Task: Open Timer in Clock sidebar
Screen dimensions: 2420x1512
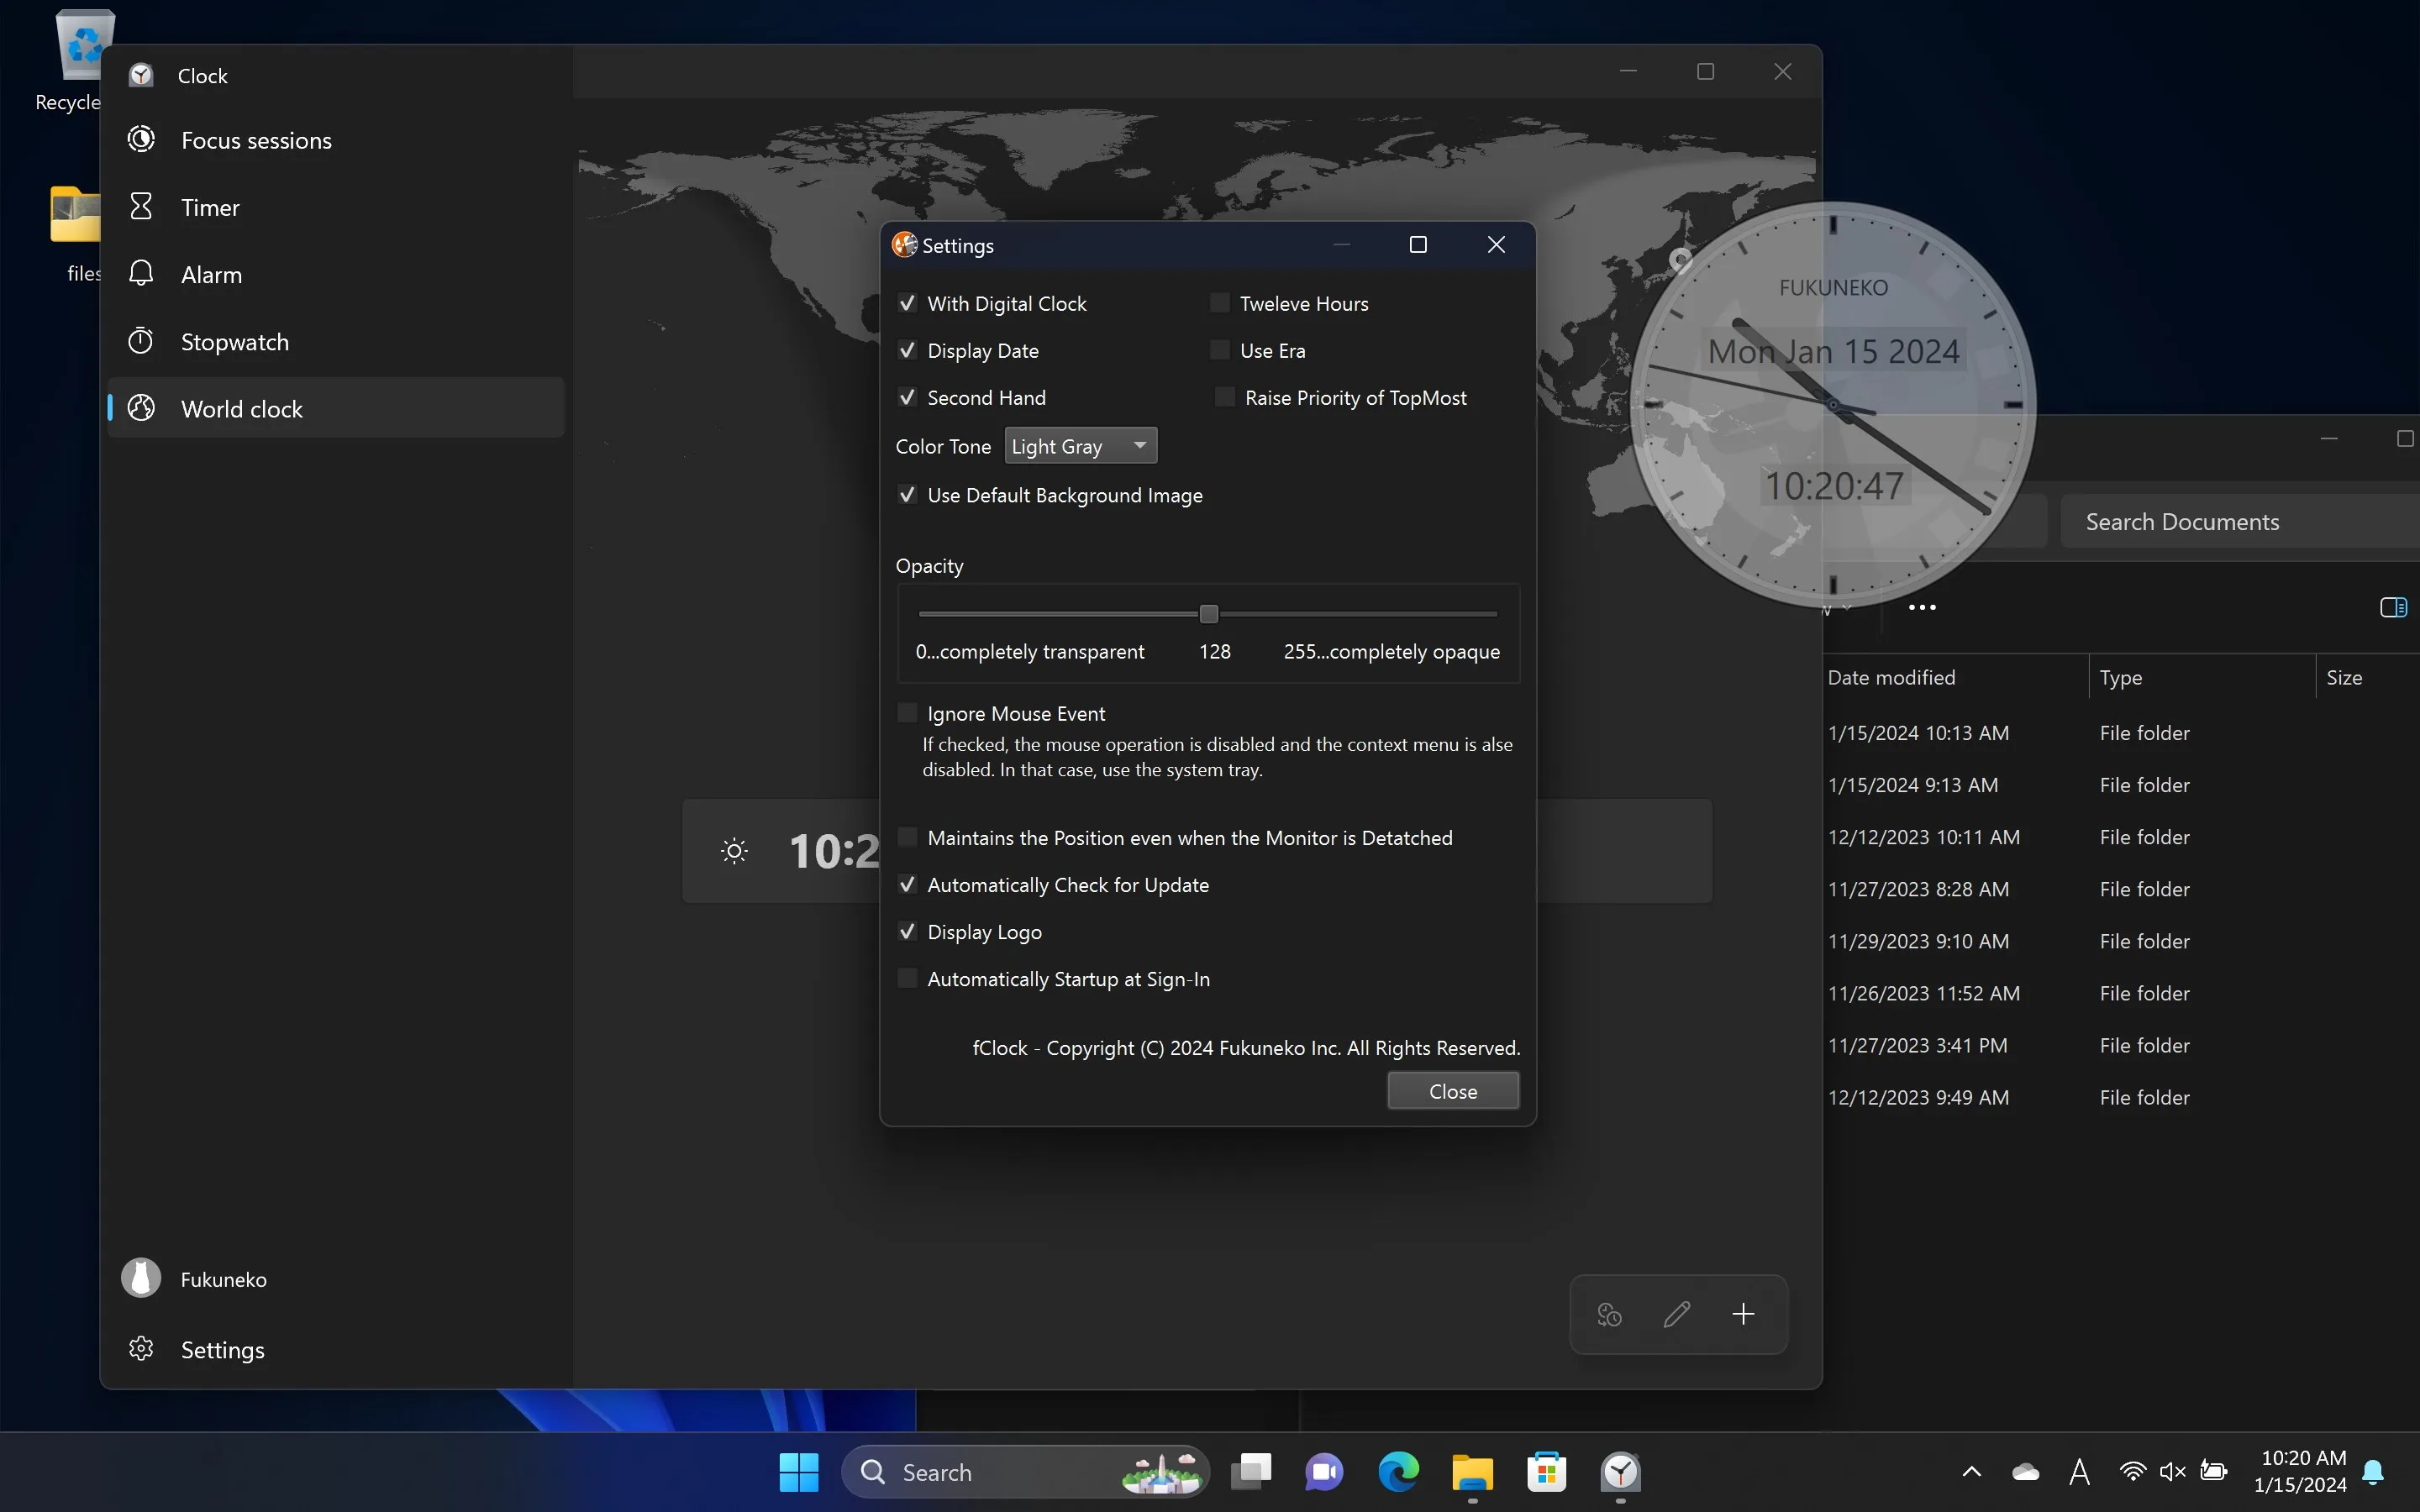Action: click(x=336, y=207)
